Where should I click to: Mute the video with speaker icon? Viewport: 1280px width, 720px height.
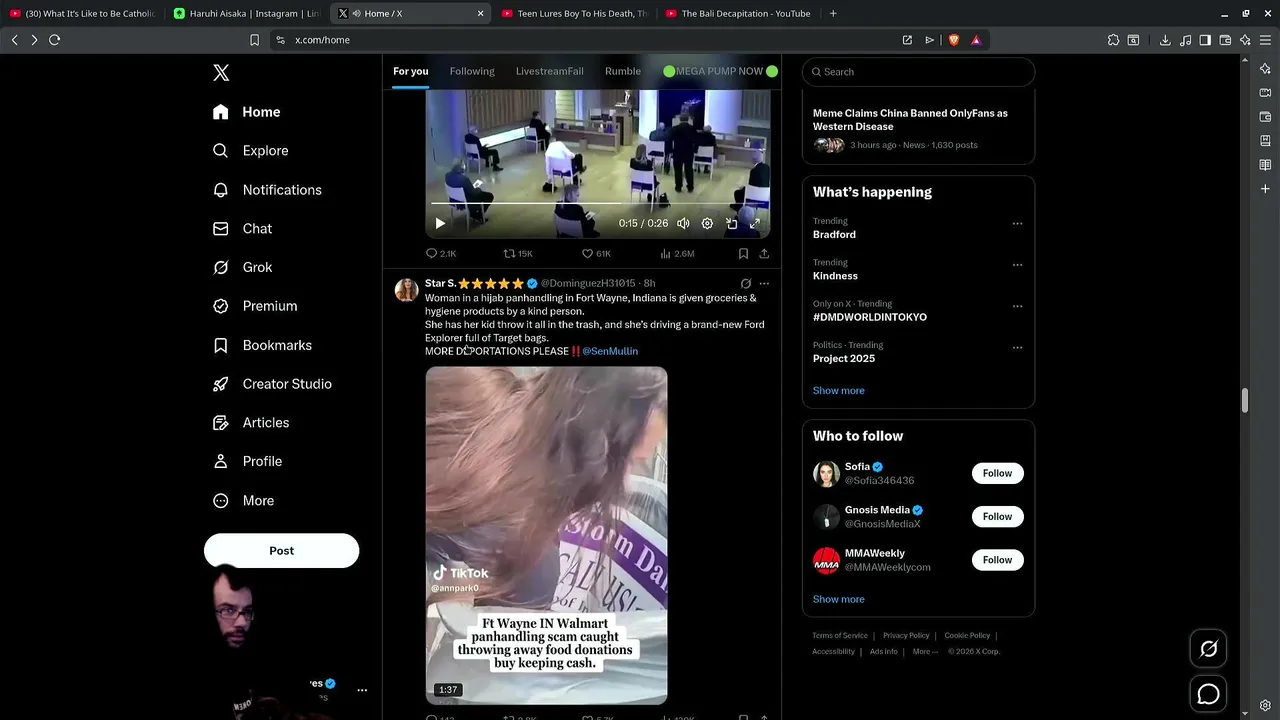[x=683, y=224]
